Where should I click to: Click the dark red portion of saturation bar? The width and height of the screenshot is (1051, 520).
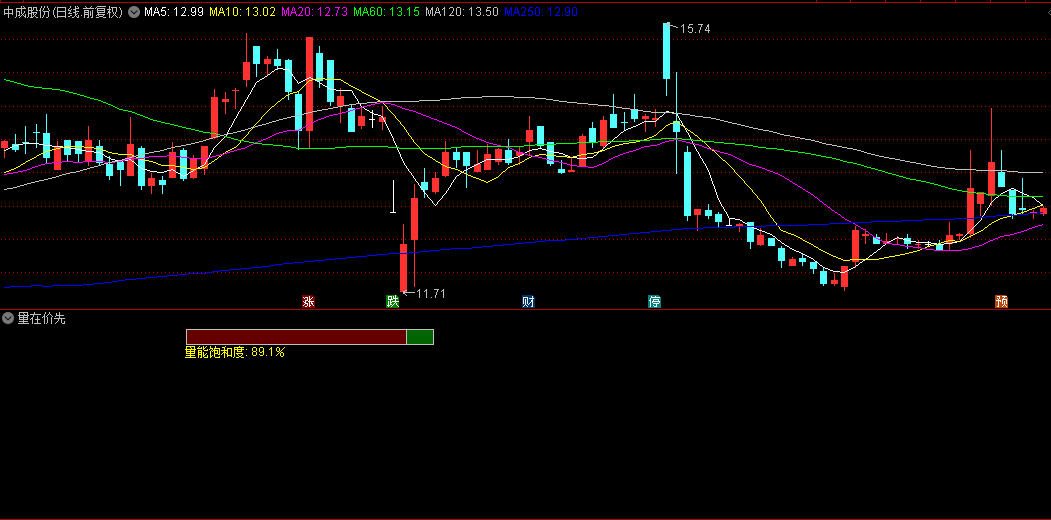(x=296, y=337)
